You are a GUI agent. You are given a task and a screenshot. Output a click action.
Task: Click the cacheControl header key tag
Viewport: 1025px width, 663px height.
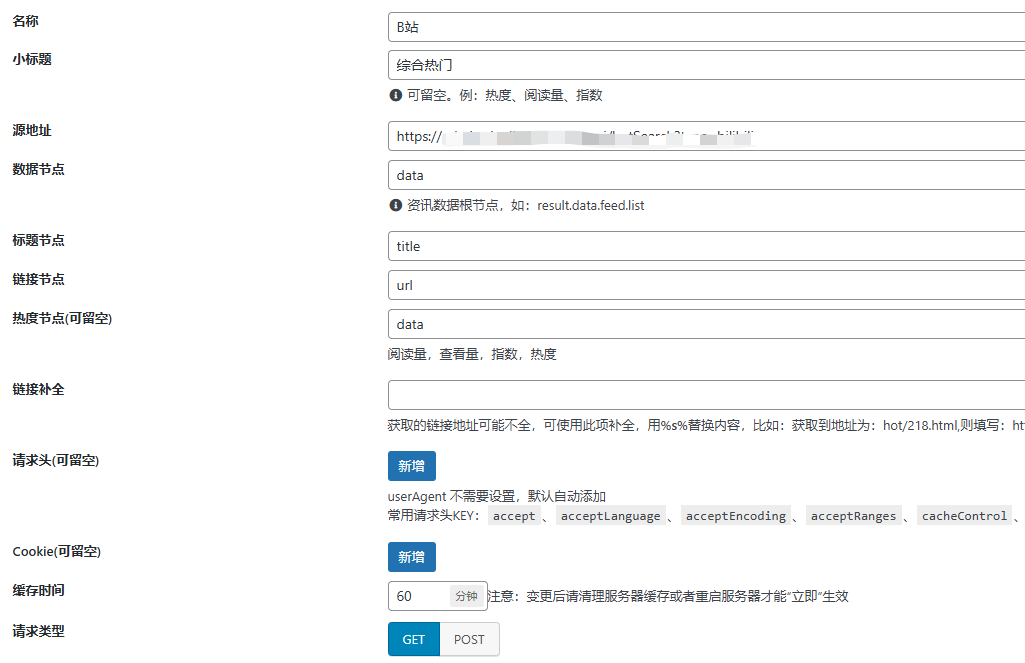(964, 516)
